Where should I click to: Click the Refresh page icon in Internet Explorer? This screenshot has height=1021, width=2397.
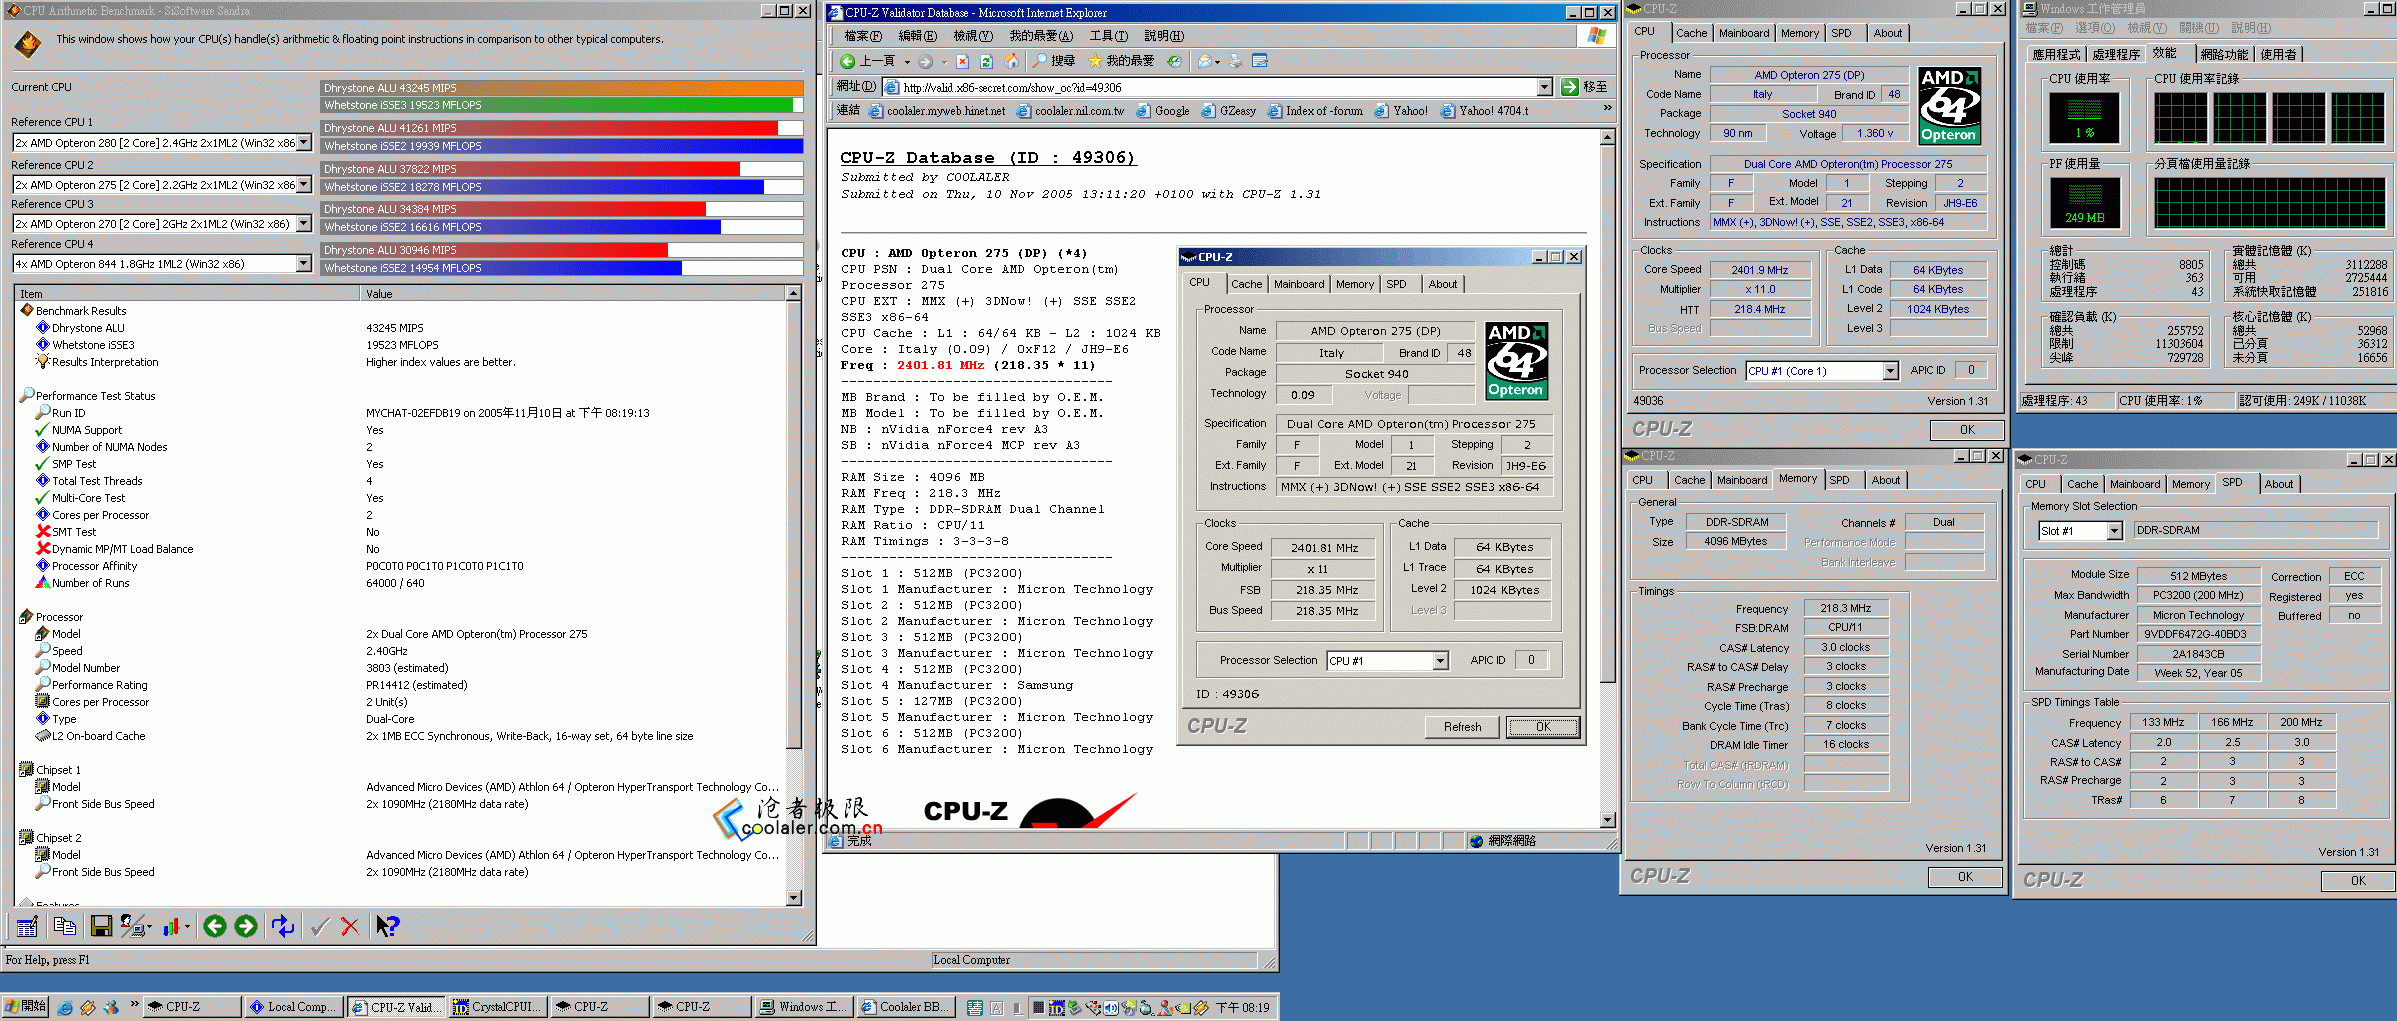pyautogui.click(x=986, y=61)
